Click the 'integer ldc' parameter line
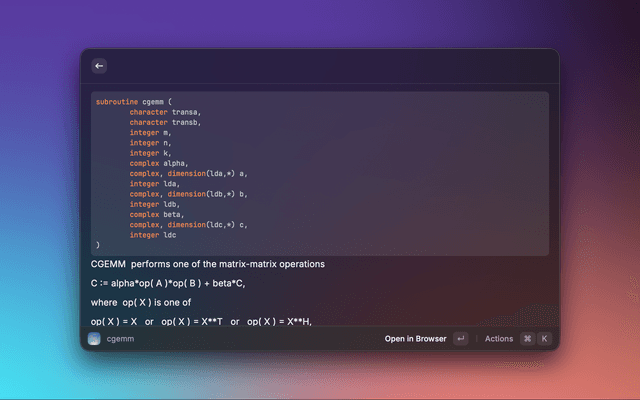 coord(155,234)
